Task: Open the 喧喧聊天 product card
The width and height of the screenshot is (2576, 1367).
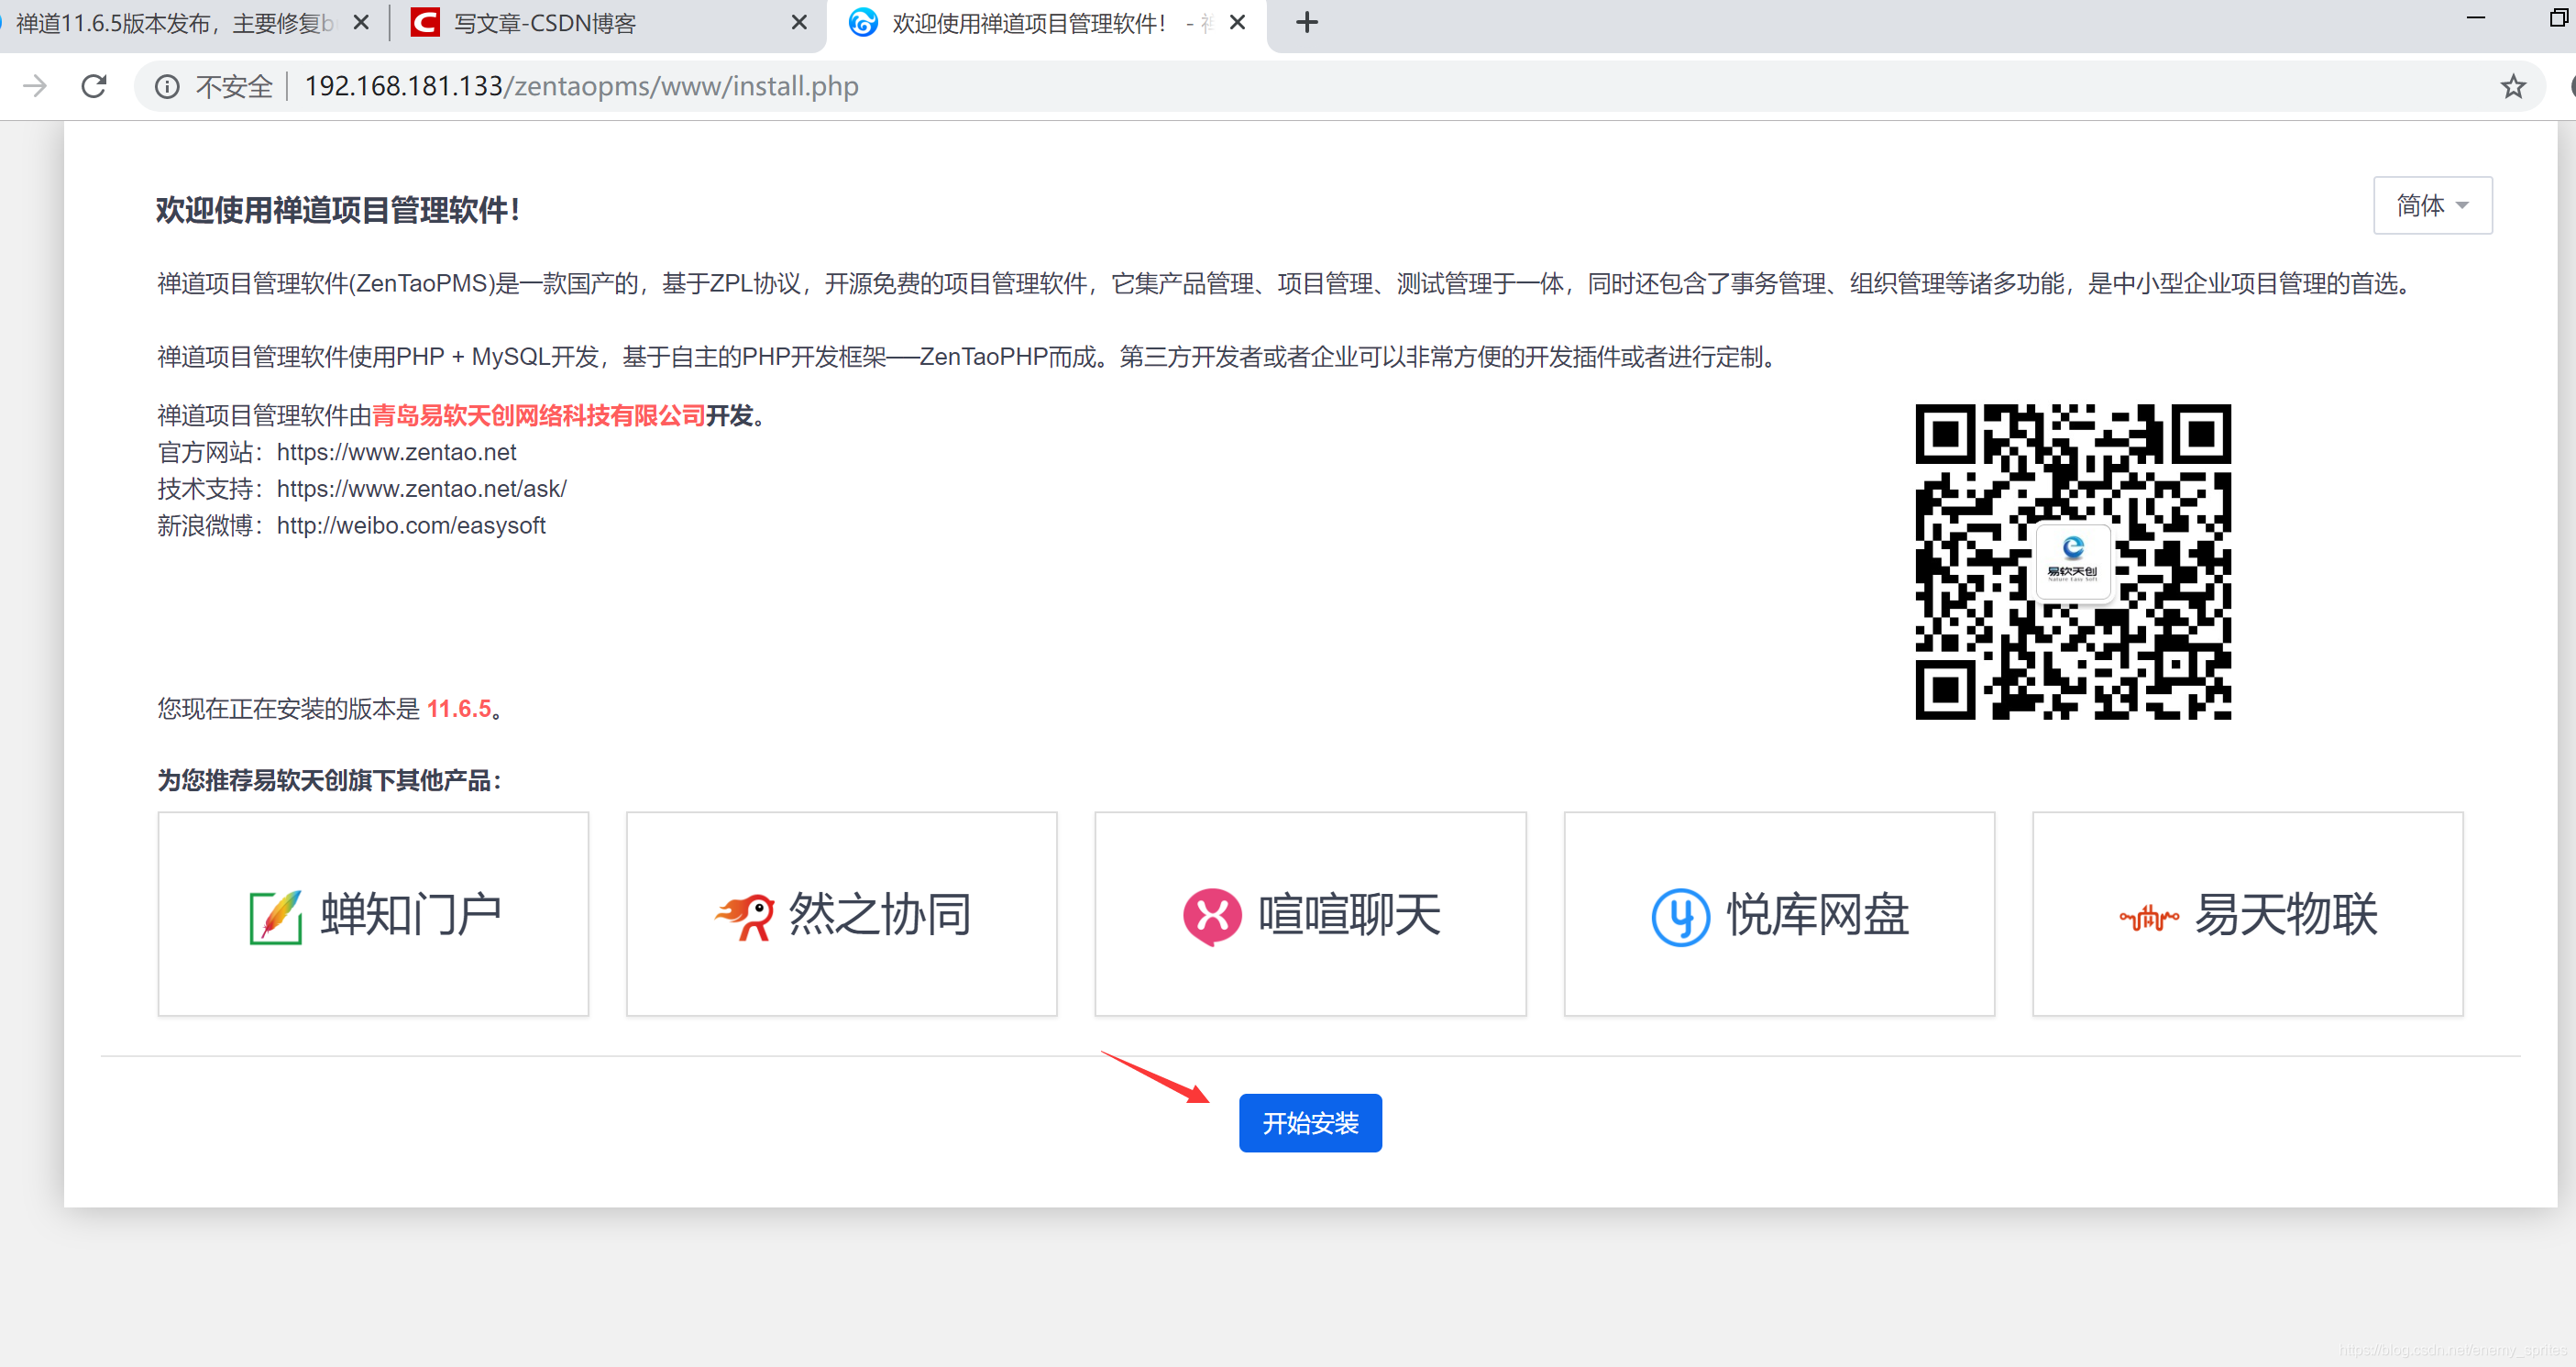Action: click(1310, 914)
